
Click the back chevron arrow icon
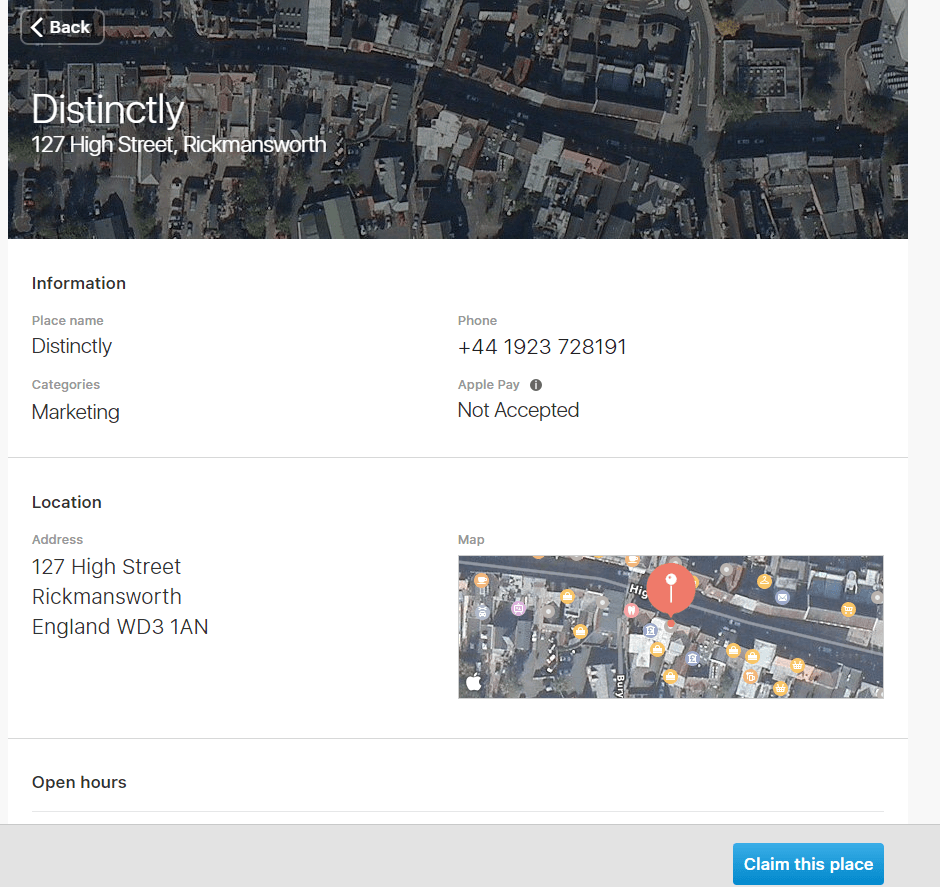pyautogui.click(x=38, y=27)
